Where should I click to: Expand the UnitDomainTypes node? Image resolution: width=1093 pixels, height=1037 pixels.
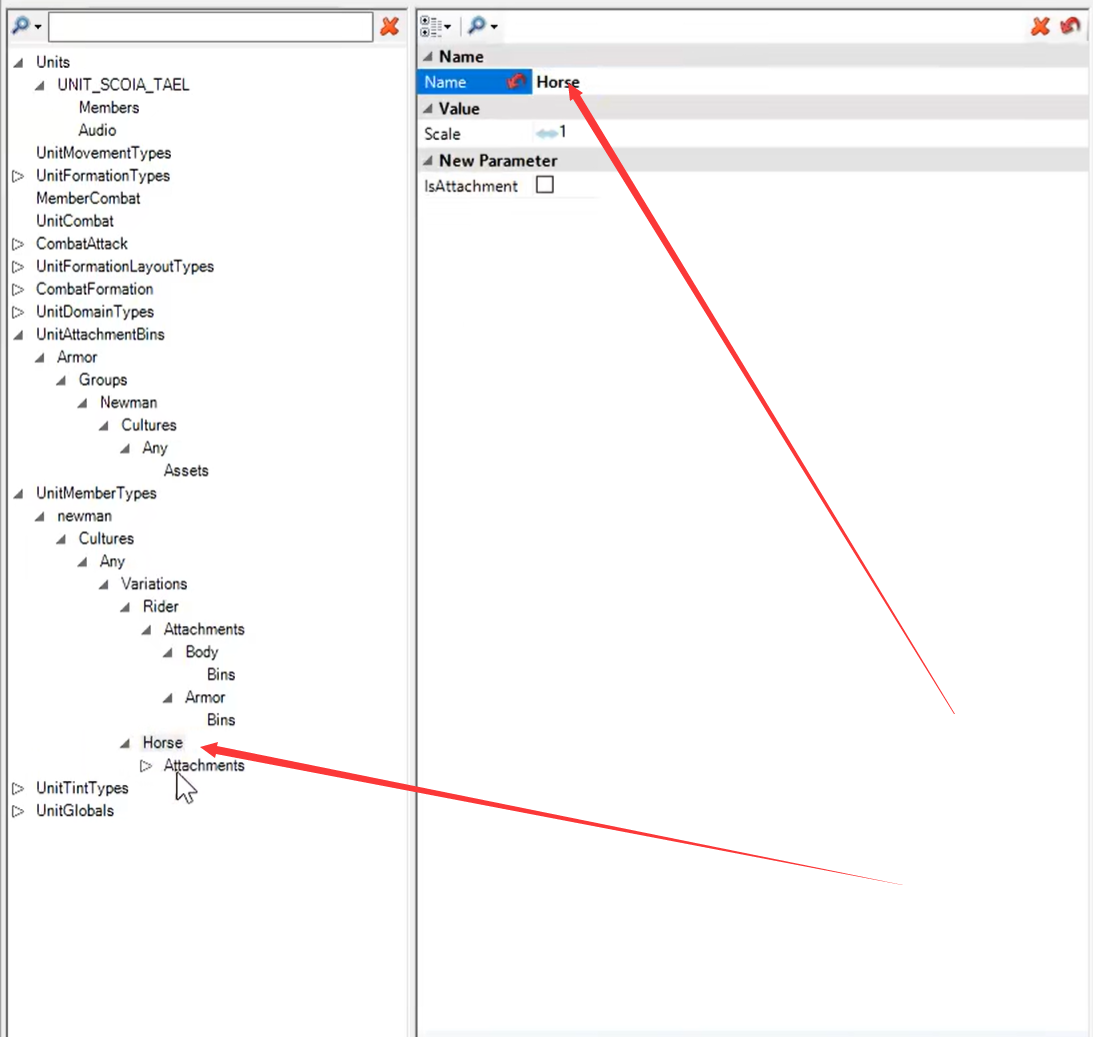point(18,312)
